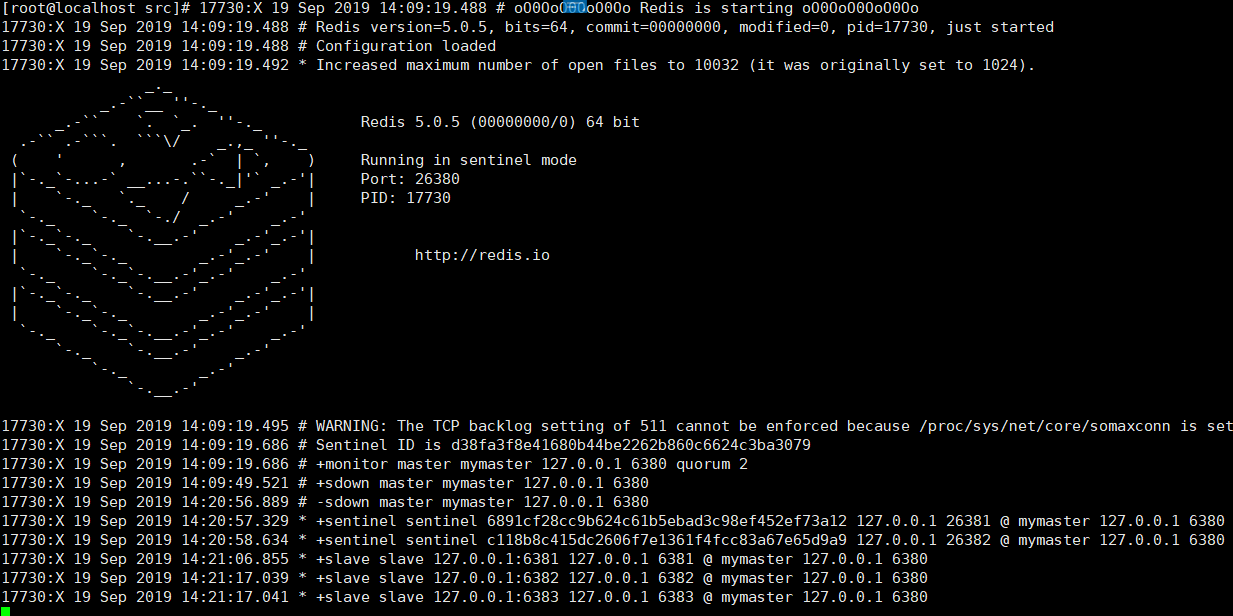1233x616 pixels.
Task: Click the http://redis.io URL text
Action: click(x=482, y=255)
